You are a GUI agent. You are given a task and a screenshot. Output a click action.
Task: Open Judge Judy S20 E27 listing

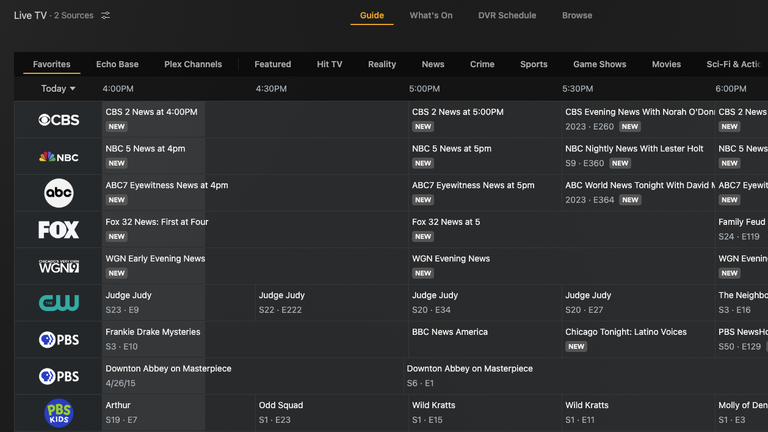[x=638, y=303]
